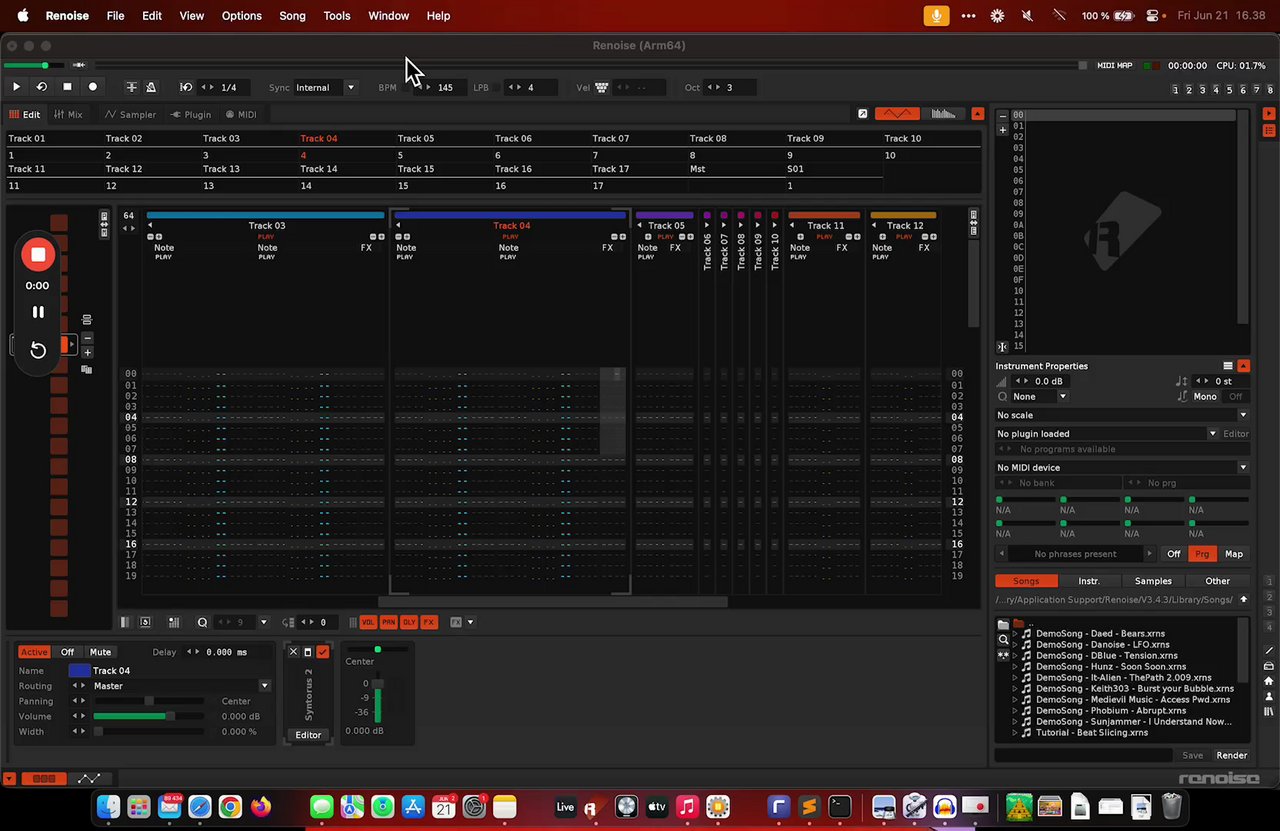The image size is (1280, 831).
Task: Click the Panning slider for Track 04
Action: [x=149, y=701]
